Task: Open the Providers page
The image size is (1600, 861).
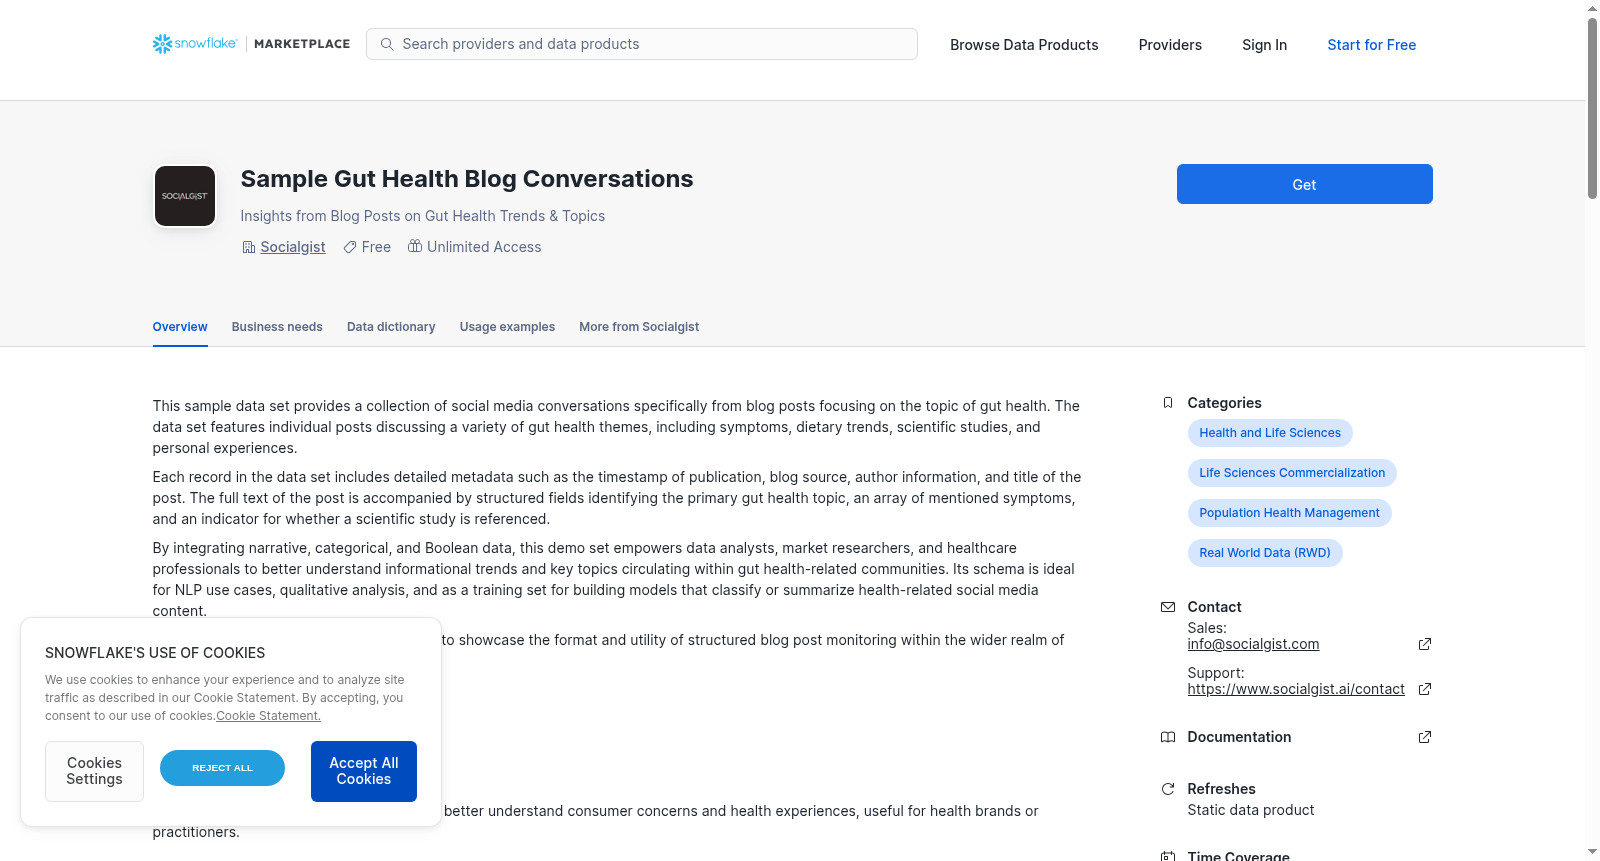Action: pyautogui.click(x=1170, y=45)
